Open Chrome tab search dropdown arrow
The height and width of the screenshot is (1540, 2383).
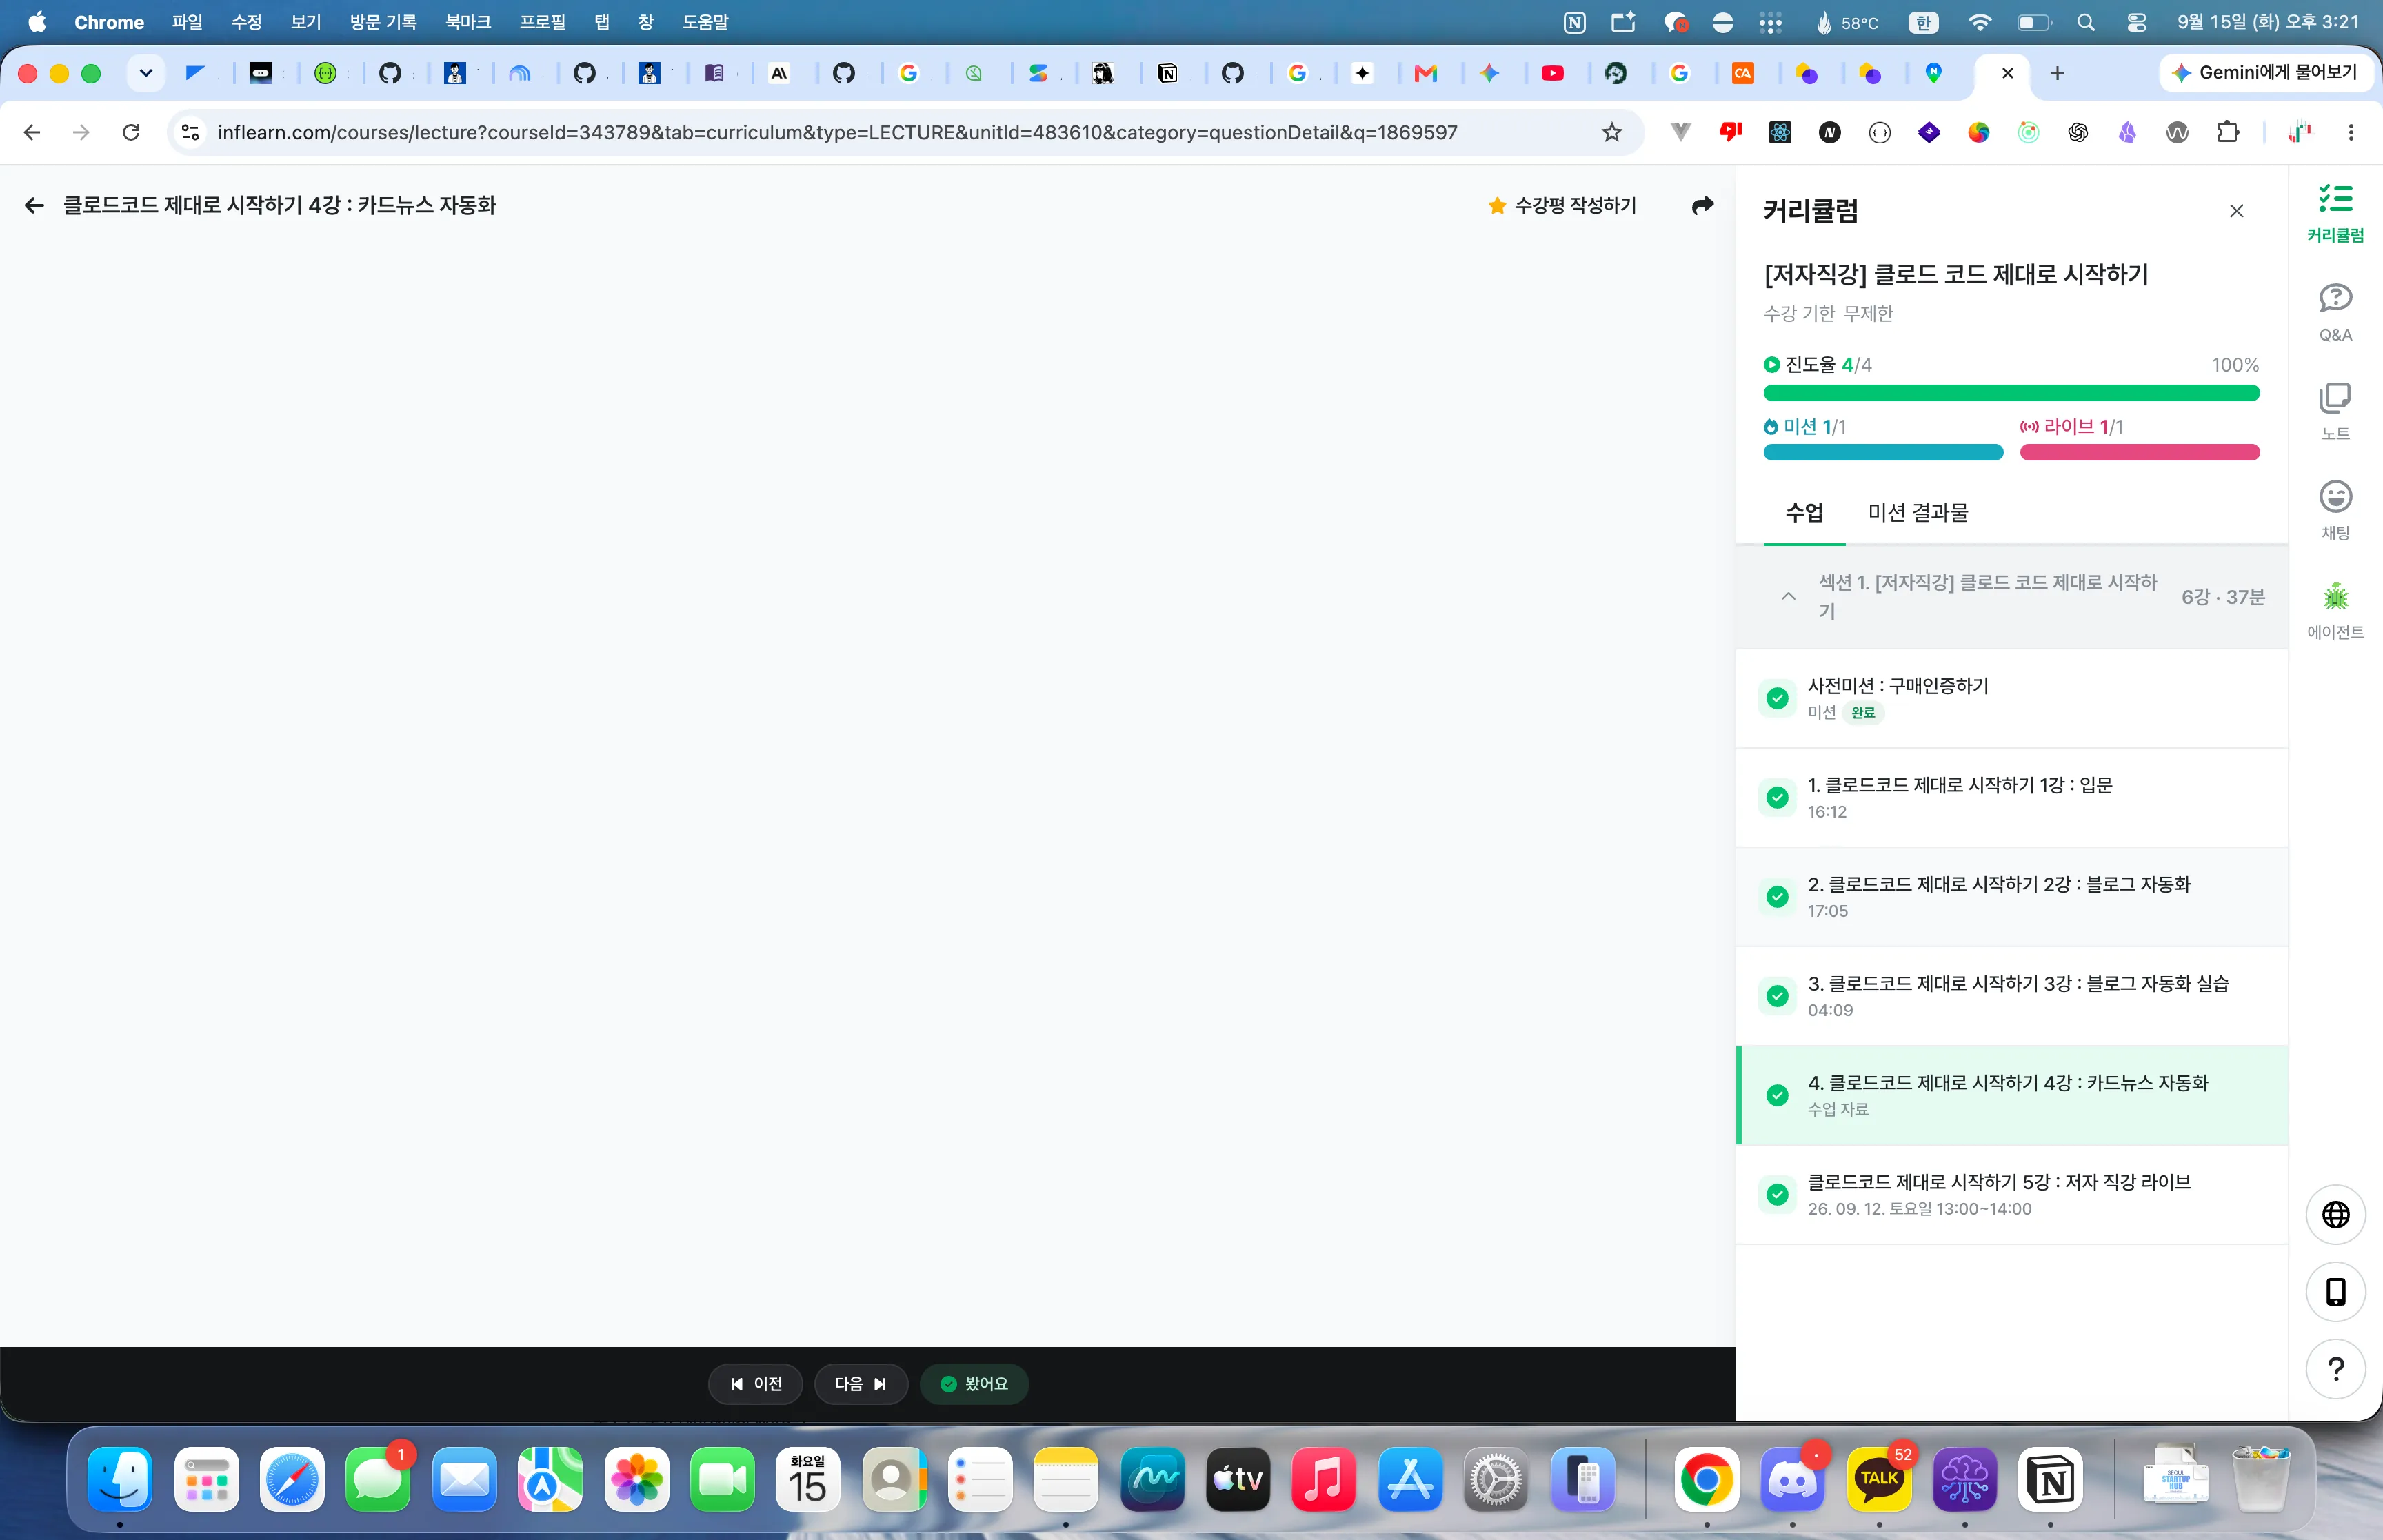146,73
